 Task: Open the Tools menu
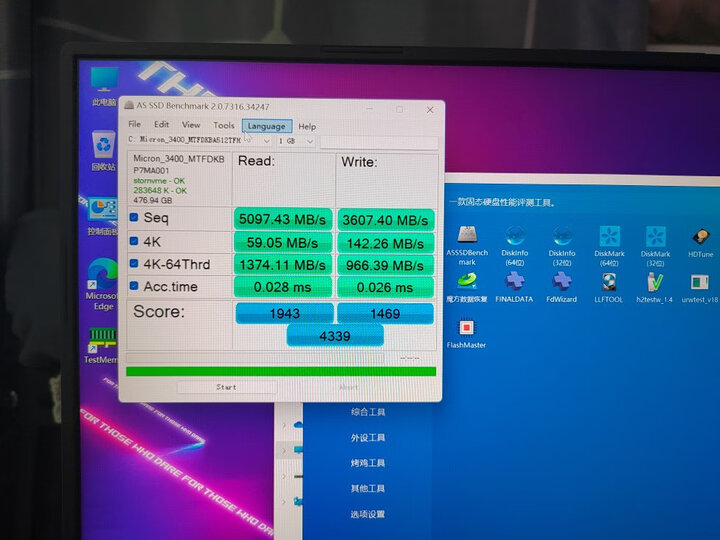click(224, 125)
